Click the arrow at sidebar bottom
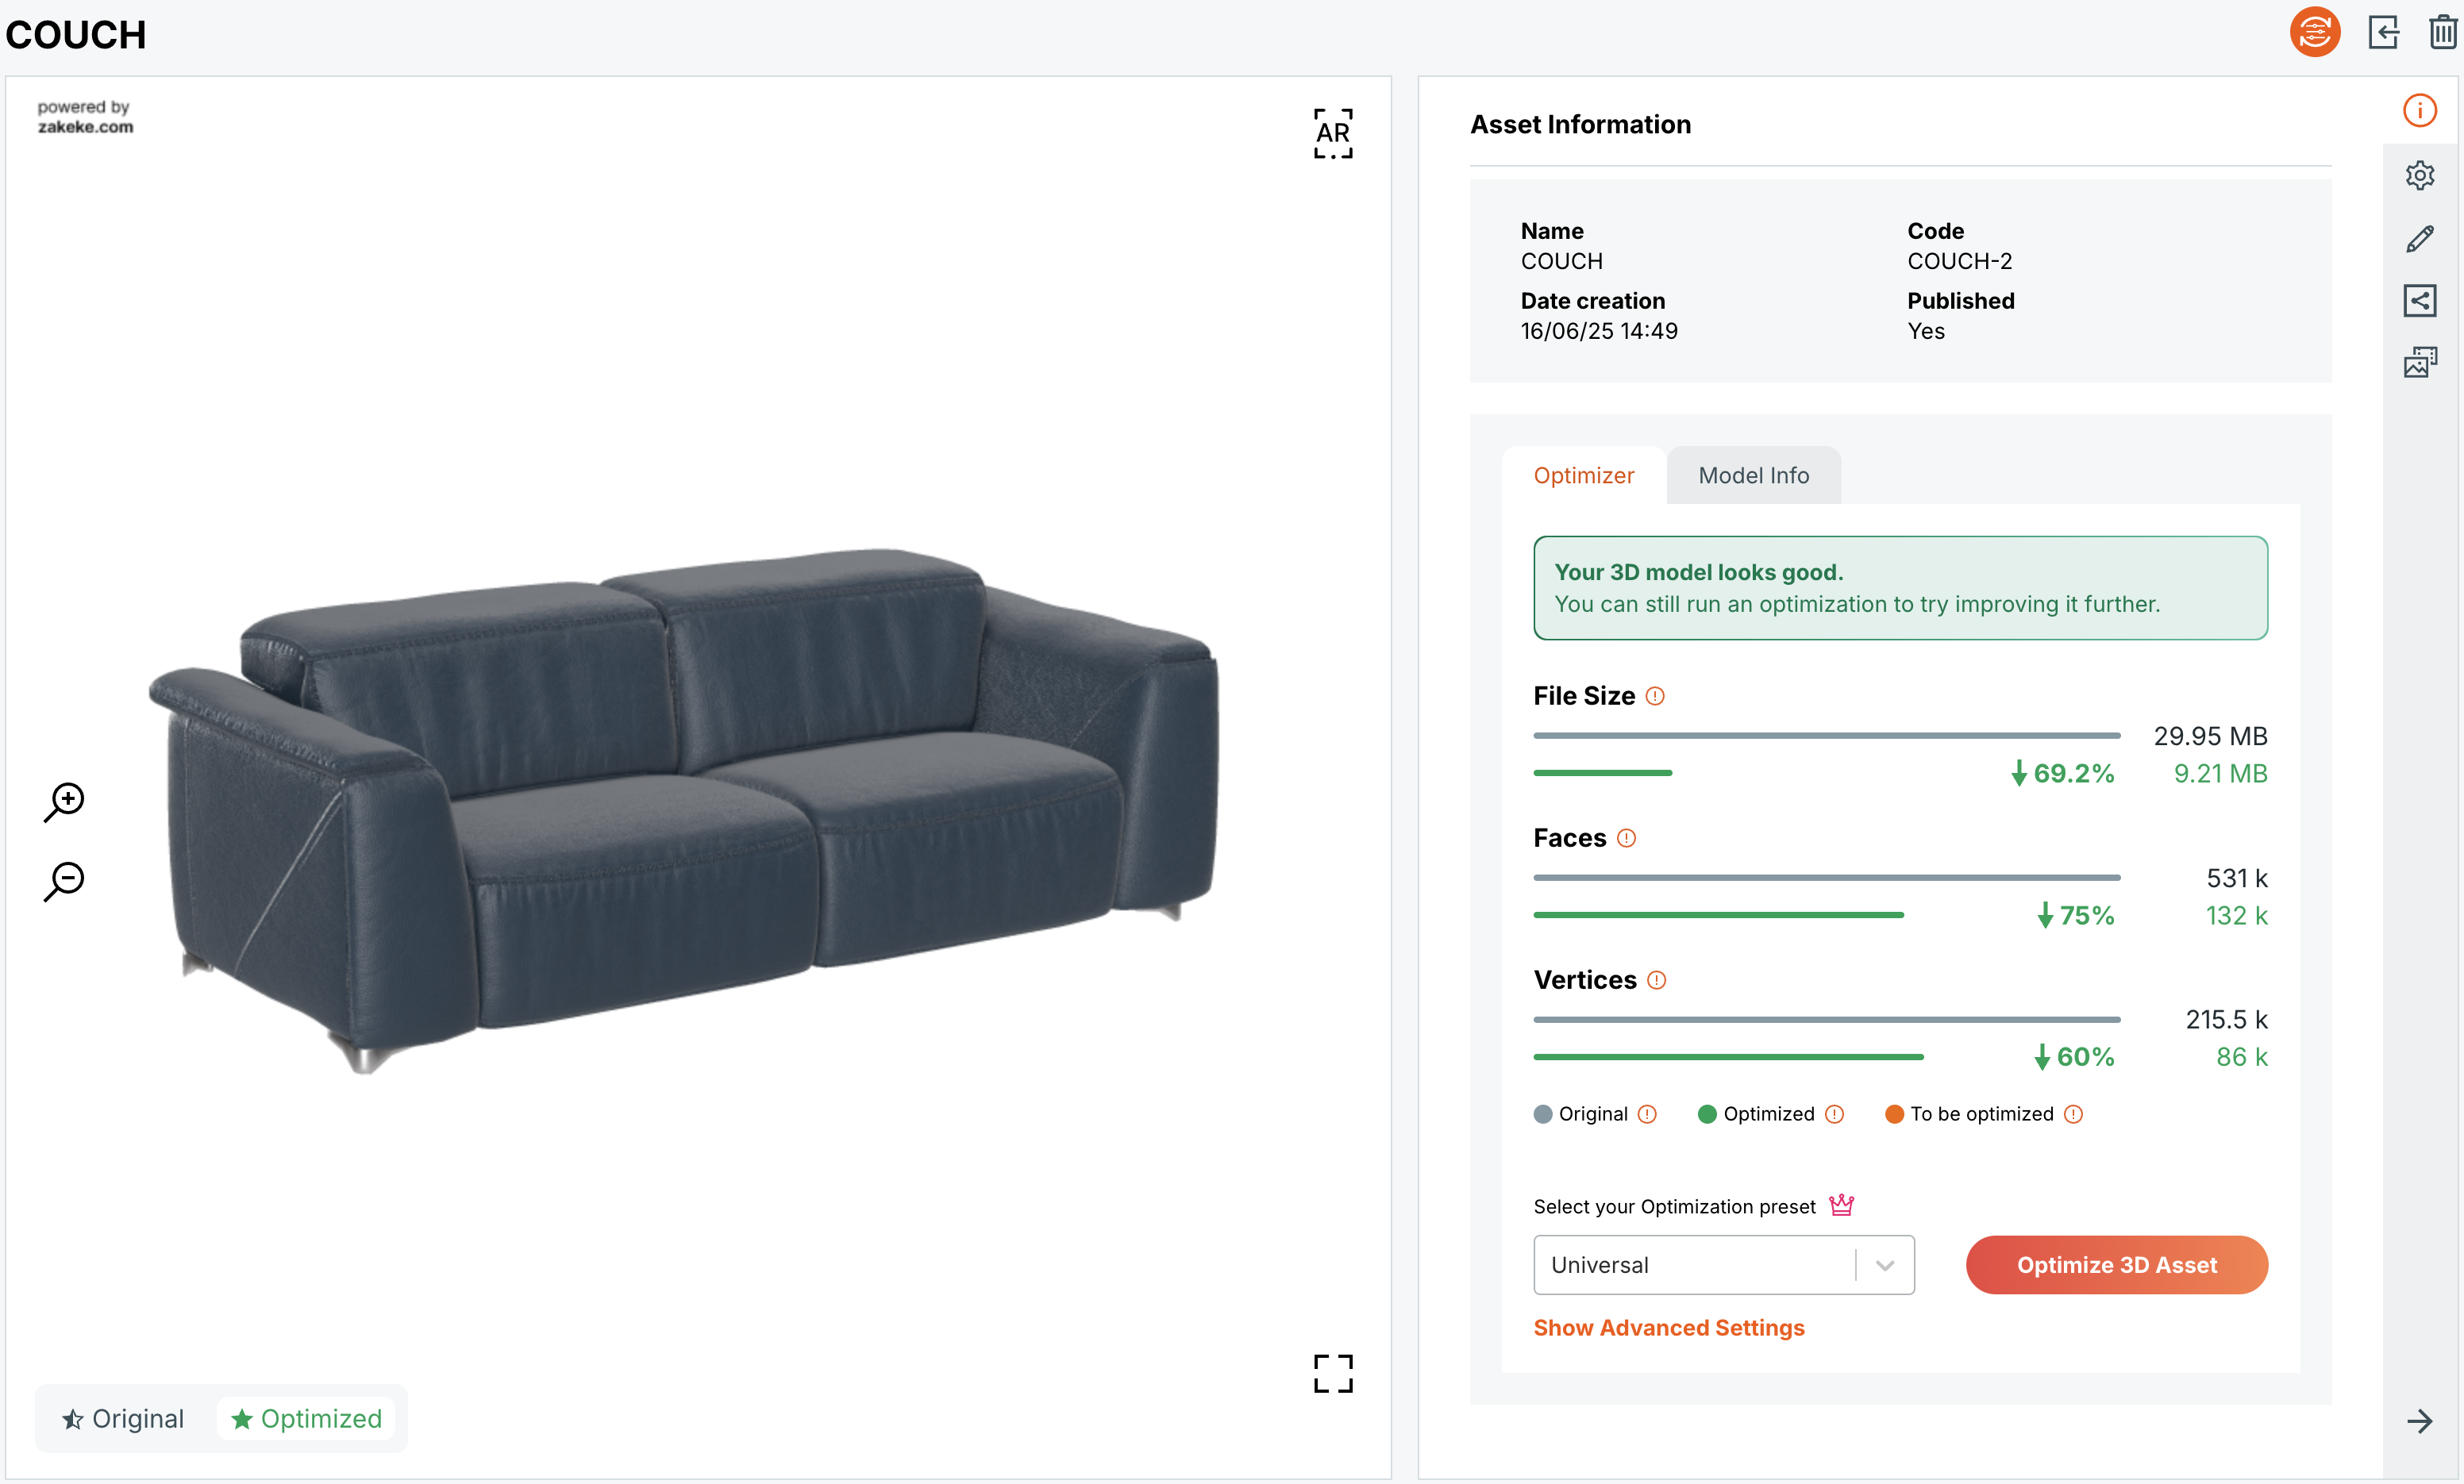This screenshot has height=1484, width=2464. point(2420,1421)
